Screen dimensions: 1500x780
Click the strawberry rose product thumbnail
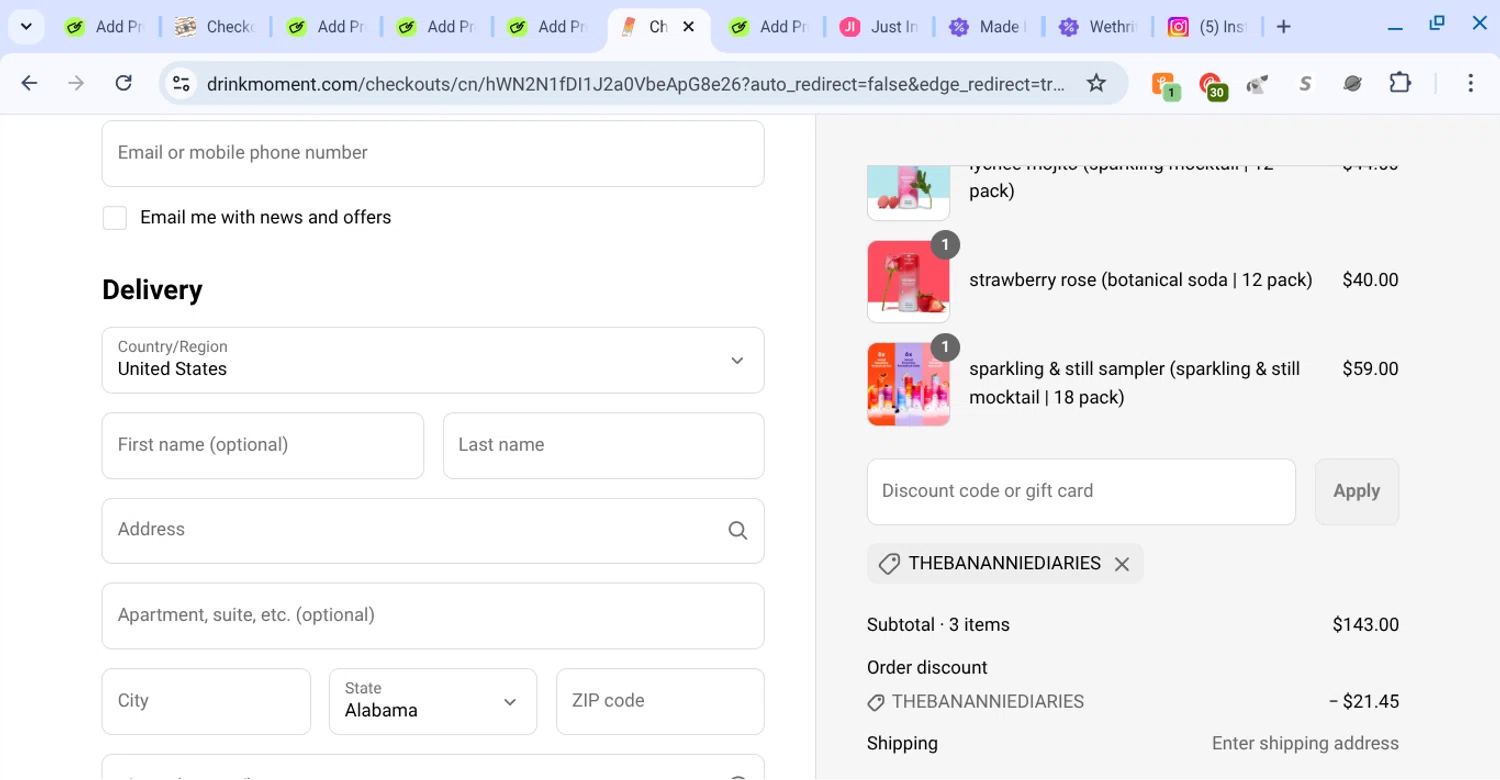coord(908,281)
